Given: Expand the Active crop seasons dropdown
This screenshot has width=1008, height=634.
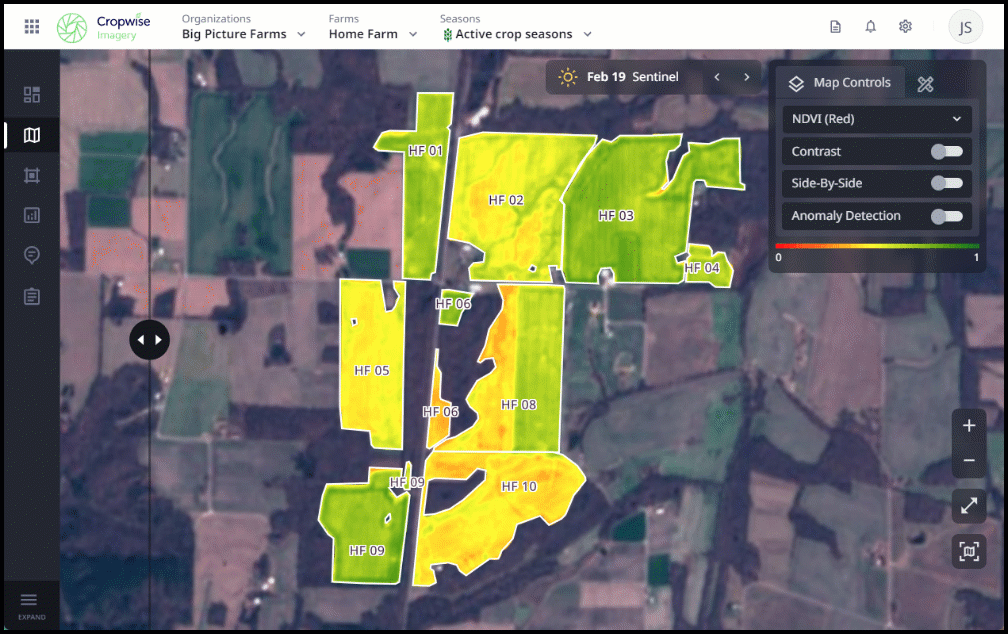Looking at the screenshot, I should coord(517,34).
